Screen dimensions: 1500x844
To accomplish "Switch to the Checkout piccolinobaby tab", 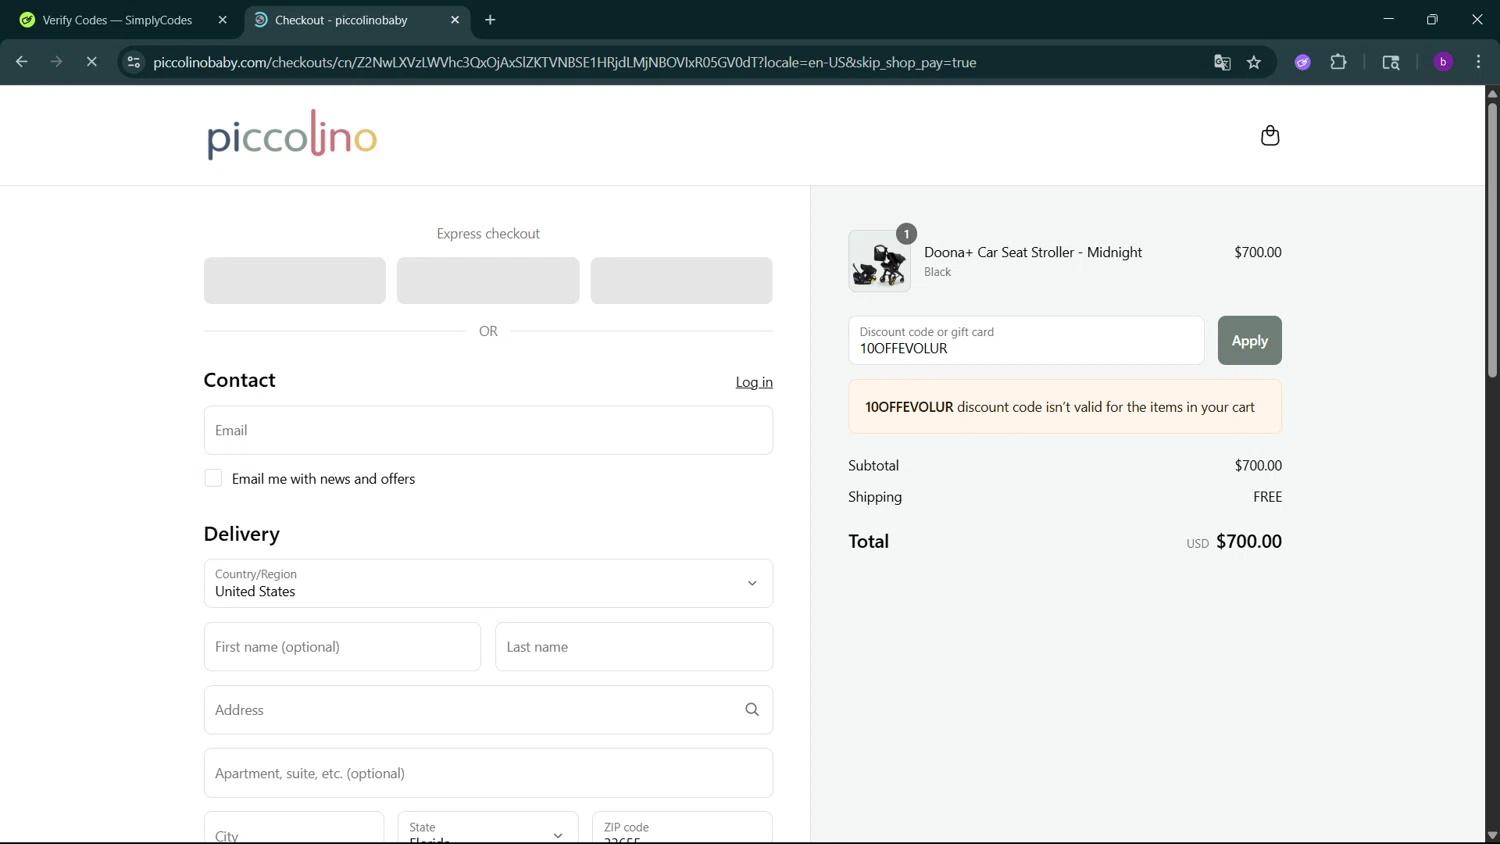I will (356, 20).
